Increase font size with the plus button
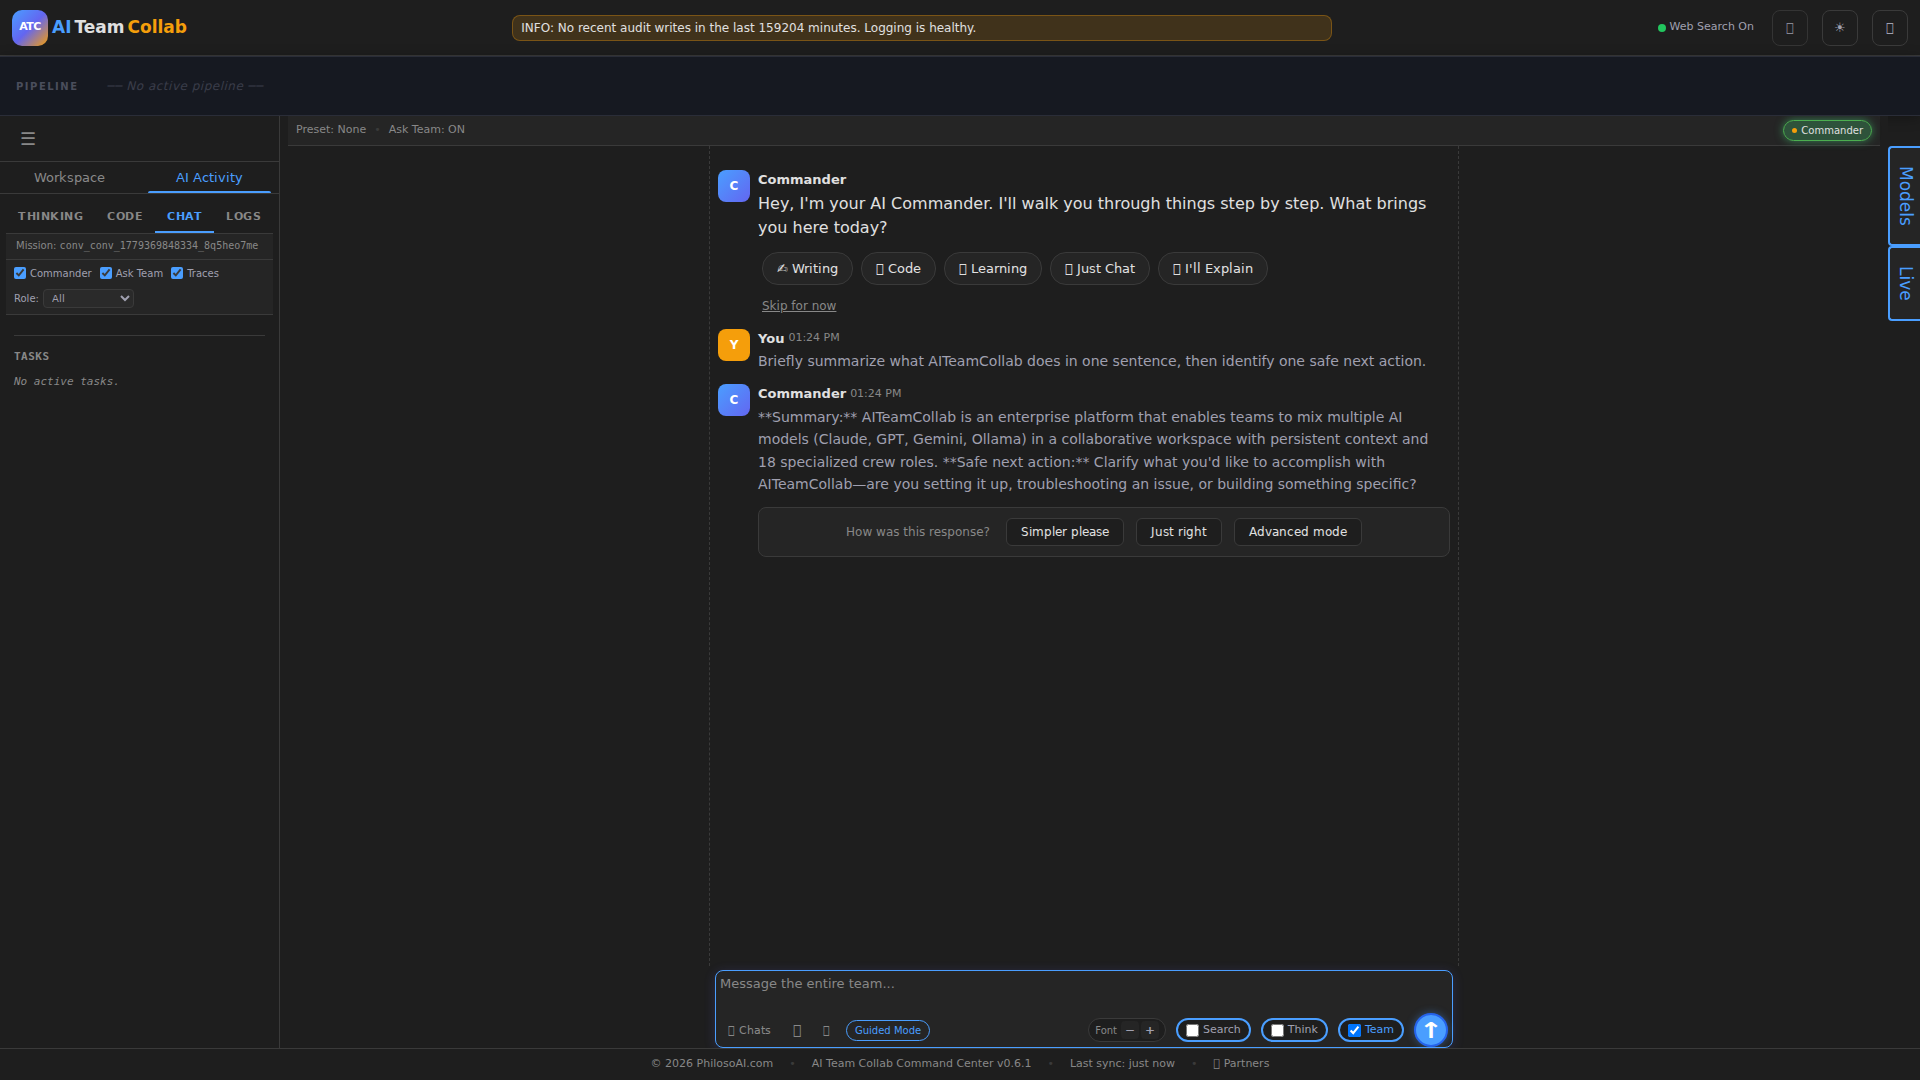 [1150, 1031]
